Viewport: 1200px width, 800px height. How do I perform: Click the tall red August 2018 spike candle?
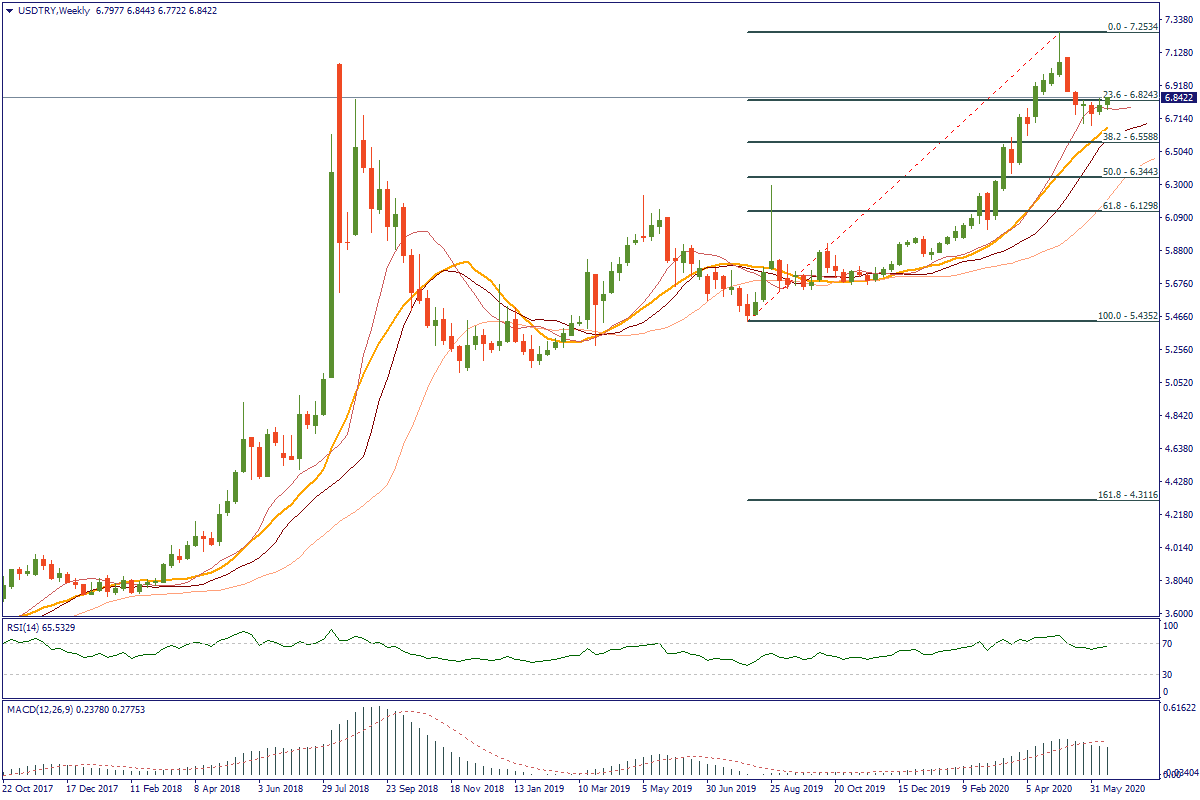(x=340, y=150)
